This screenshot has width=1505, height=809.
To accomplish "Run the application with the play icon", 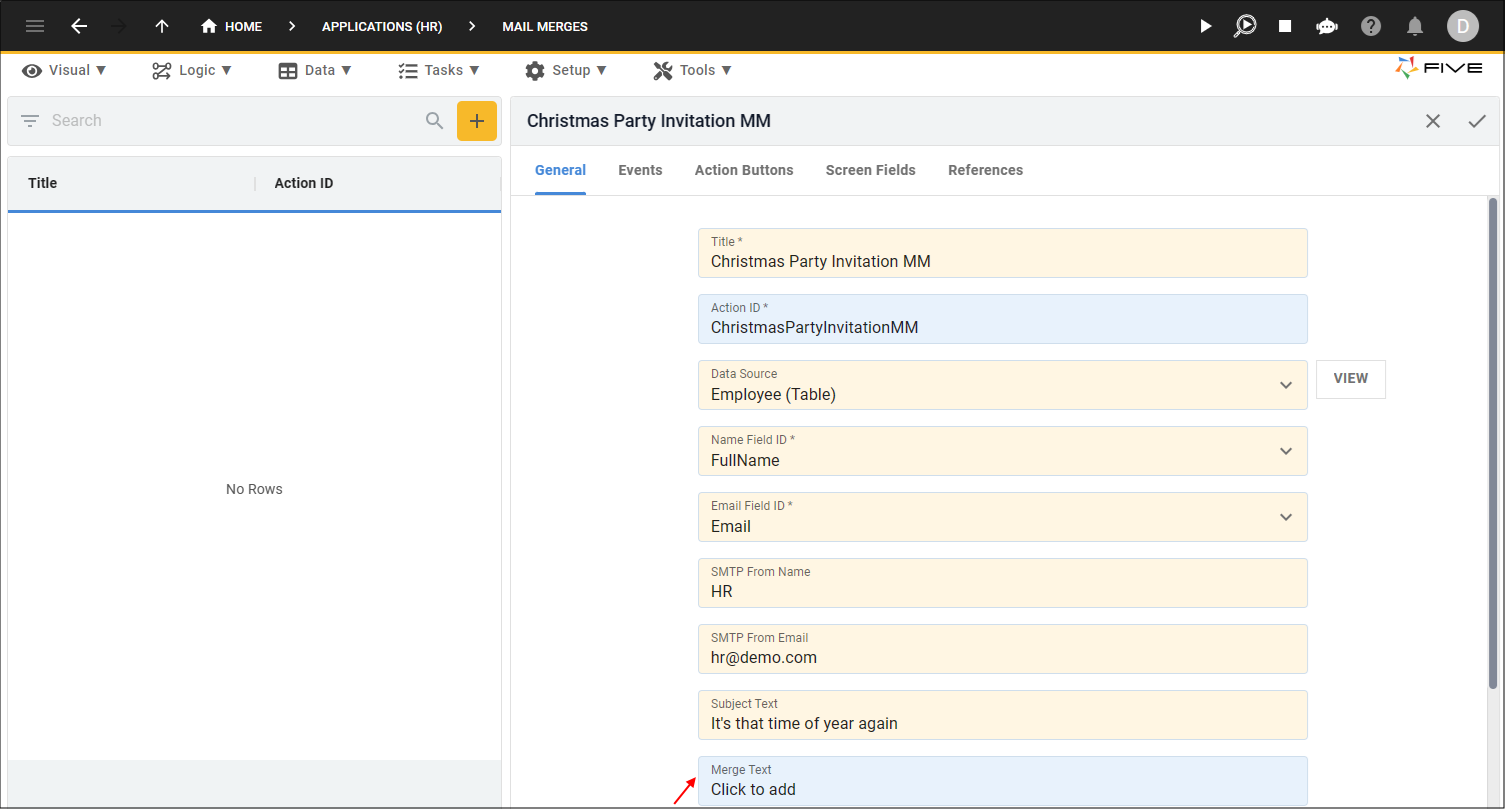I will click(1205, 26).
